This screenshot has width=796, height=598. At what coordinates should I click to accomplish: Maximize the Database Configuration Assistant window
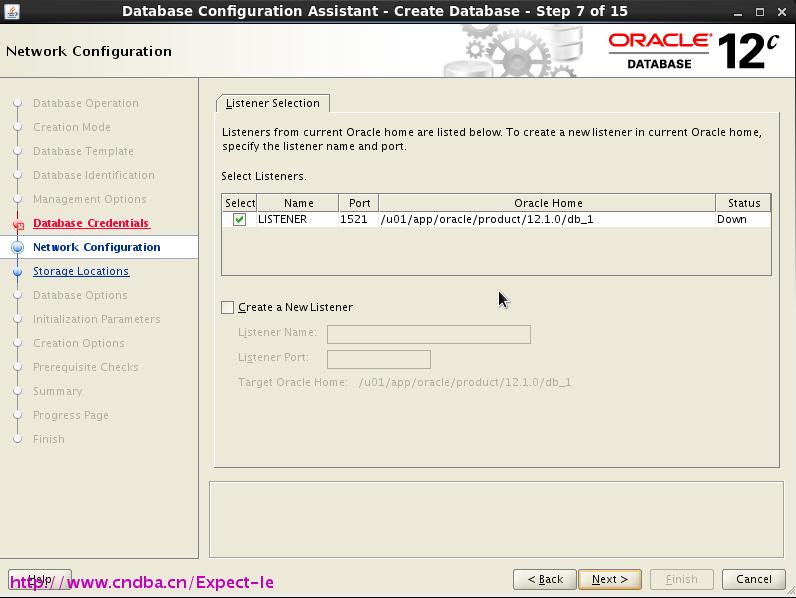coord(760,12)
